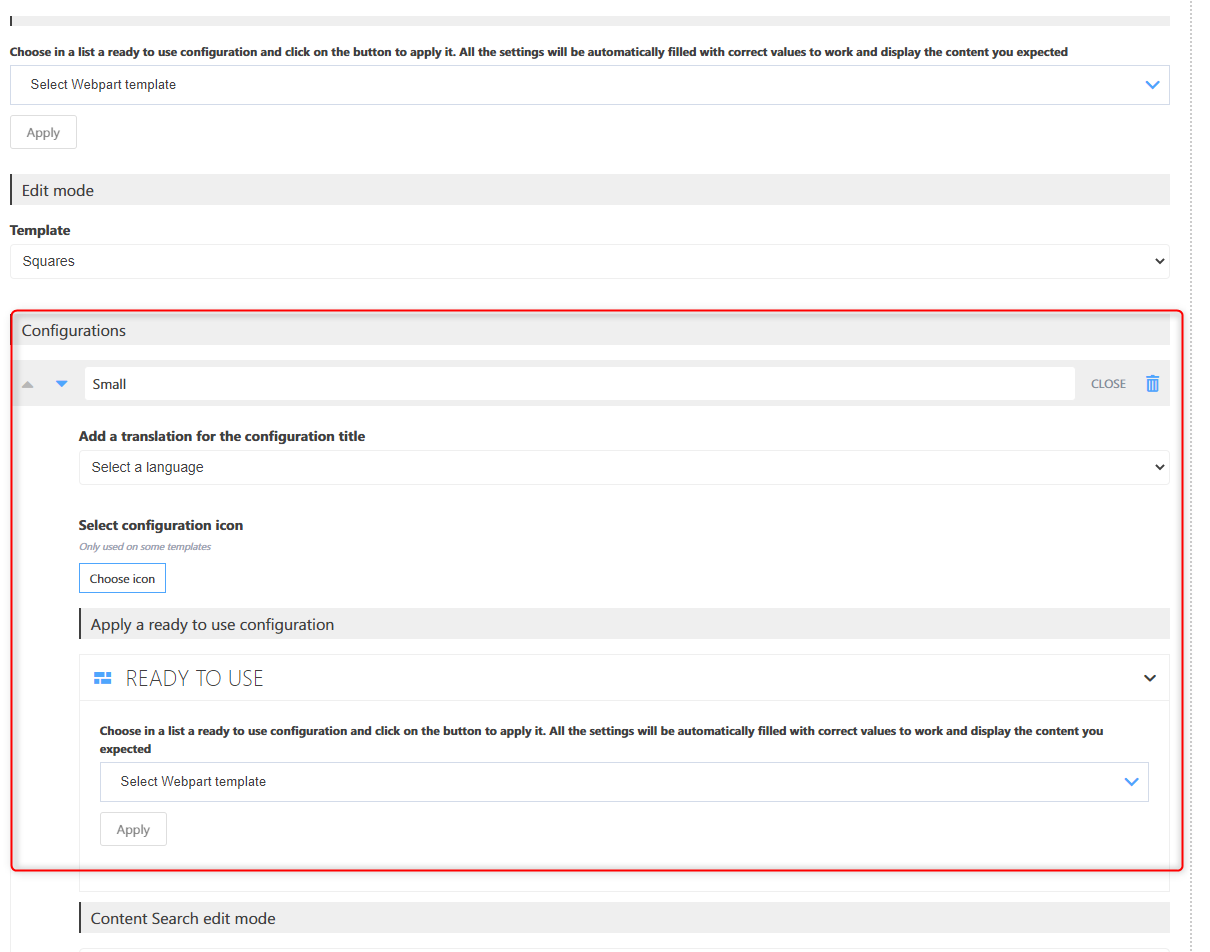Open Select Webpart template dropdown above Edit mode

point(590,85)
